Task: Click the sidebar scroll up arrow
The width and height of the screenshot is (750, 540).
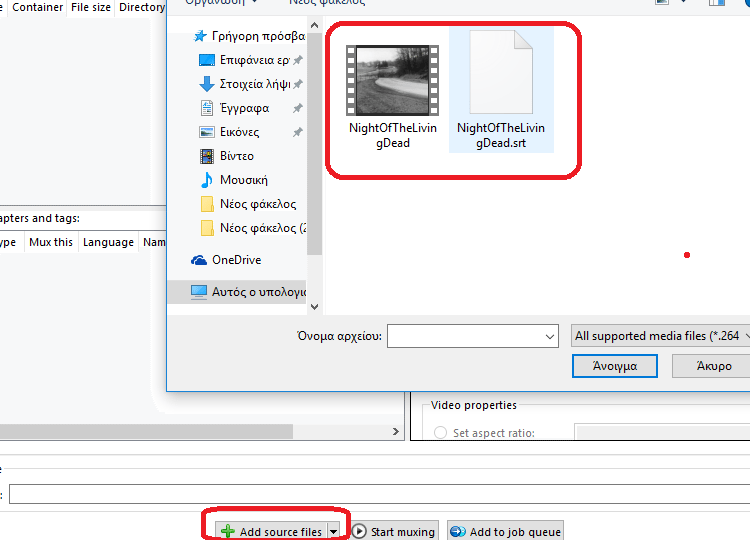Action: click(314, 25)
